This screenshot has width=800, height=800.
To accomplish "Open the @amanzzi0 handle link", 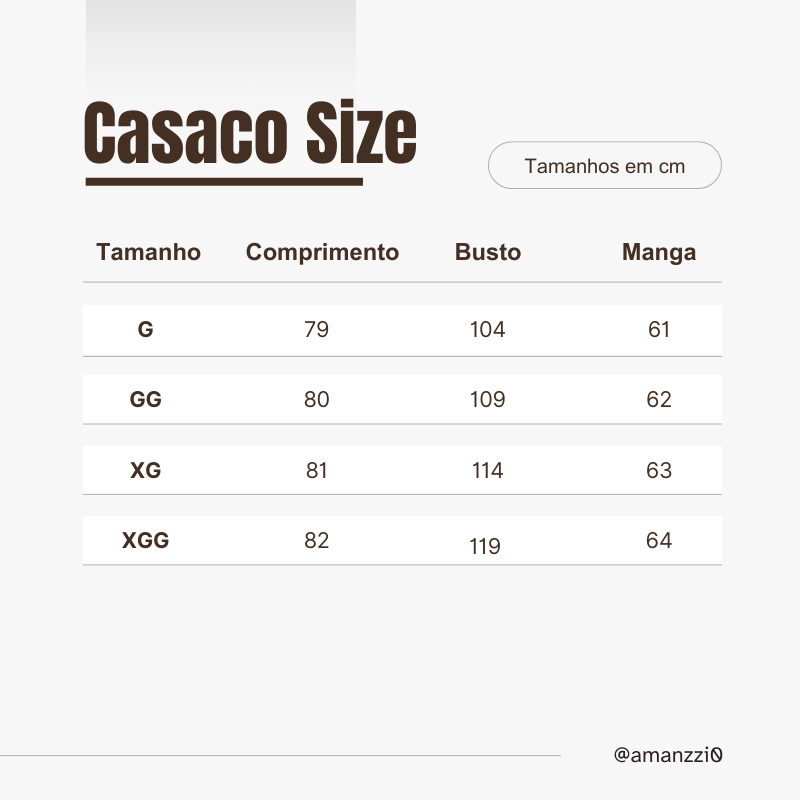I will click(668, 755).
